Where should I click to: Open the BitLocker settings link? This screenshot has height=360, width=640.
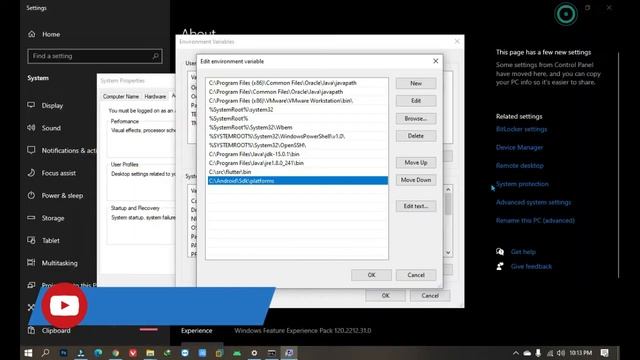(x=521, y=129)
